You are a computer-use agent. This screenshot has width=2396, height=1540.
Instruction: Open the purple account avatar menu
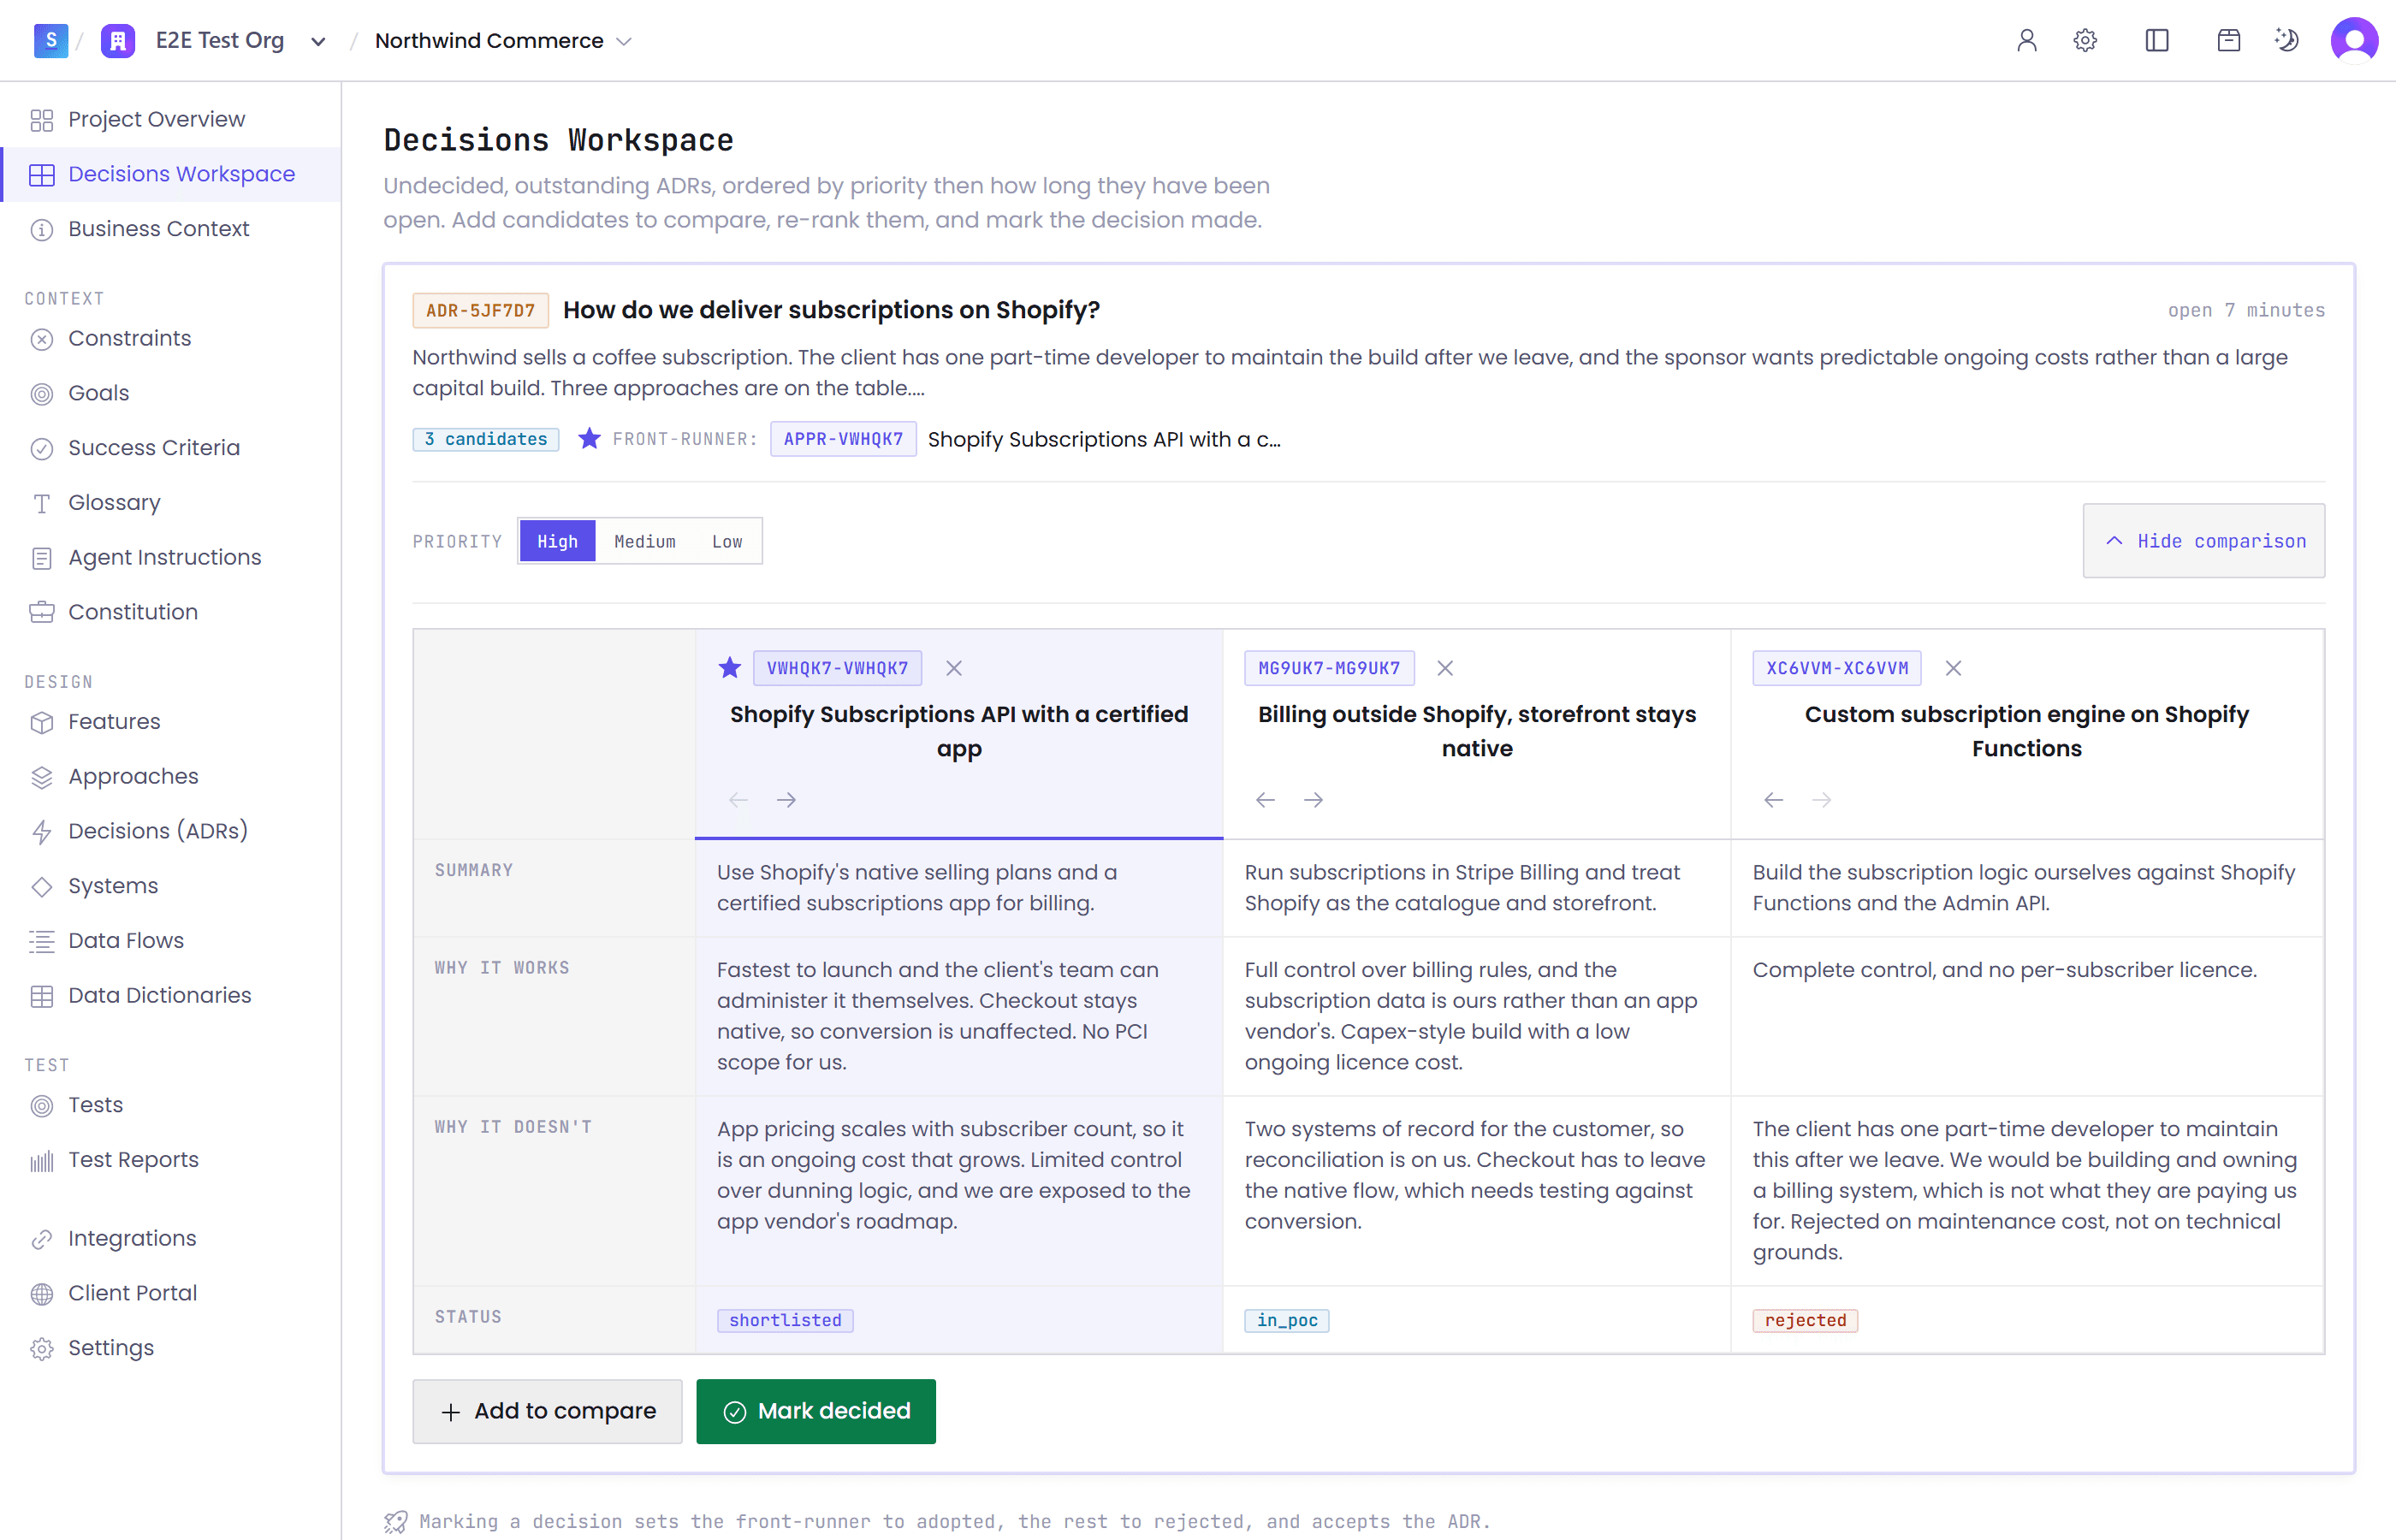tap(2354, 41)
